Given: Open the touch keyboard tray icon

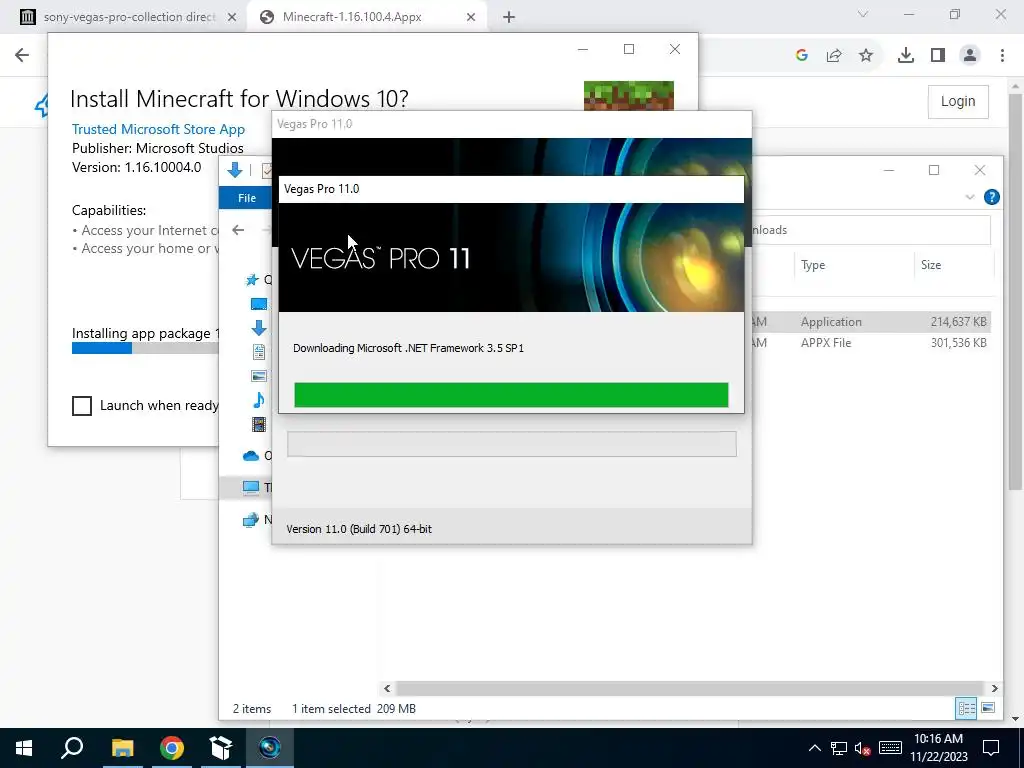Looking at the screenshot, I should tap(891, 748).
